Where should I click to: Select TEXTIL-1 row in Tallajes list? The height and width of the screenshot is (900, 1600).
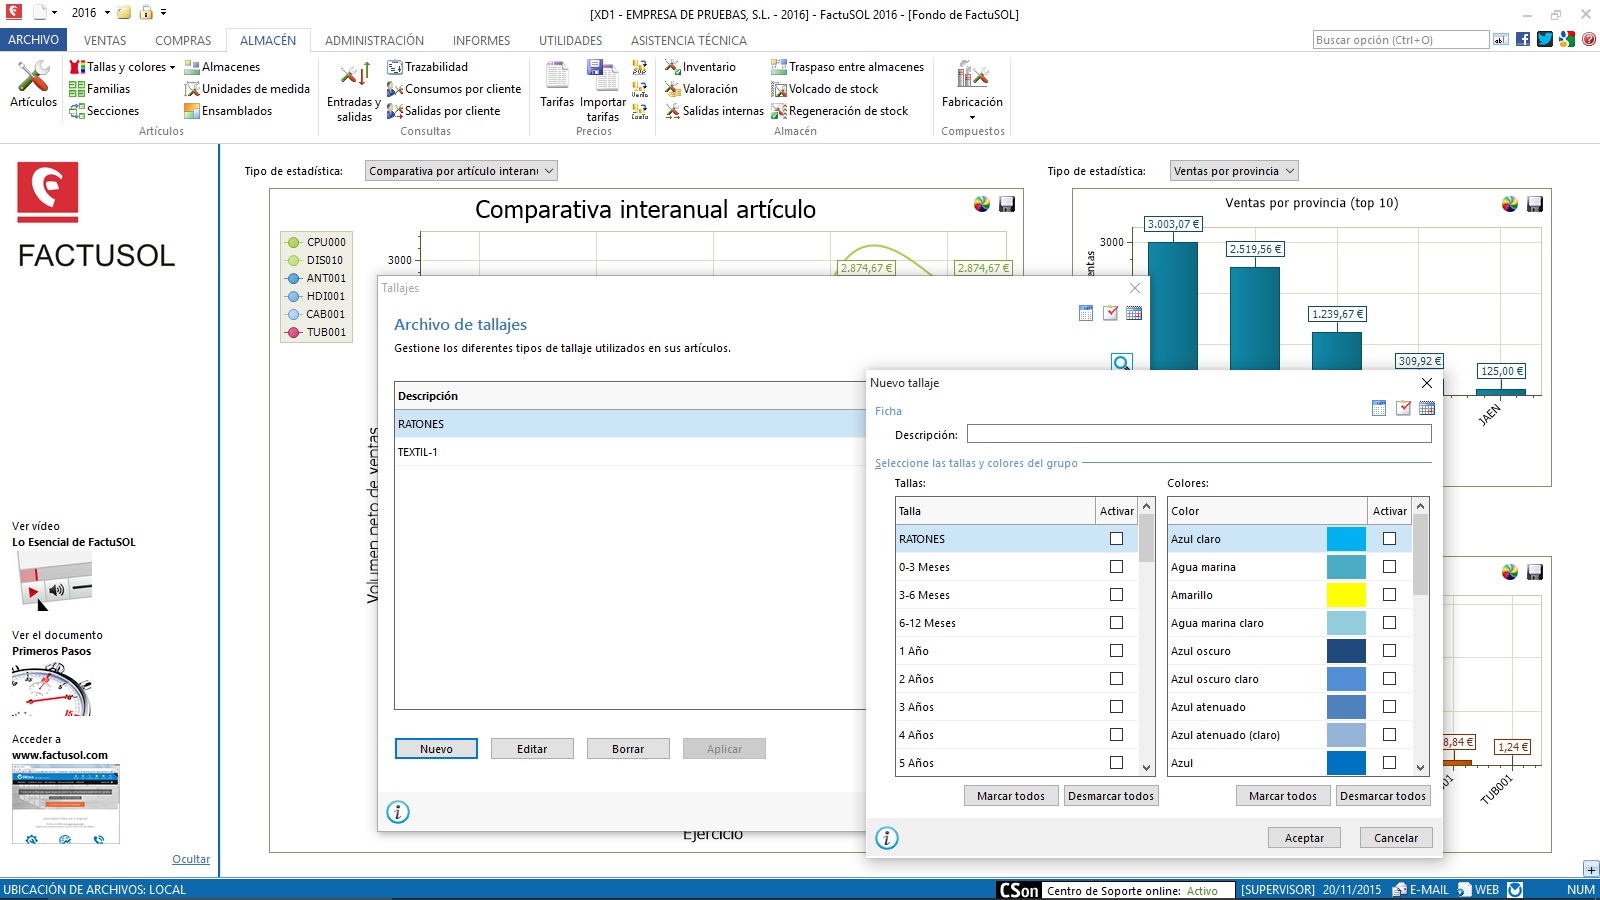pos(630,452)
